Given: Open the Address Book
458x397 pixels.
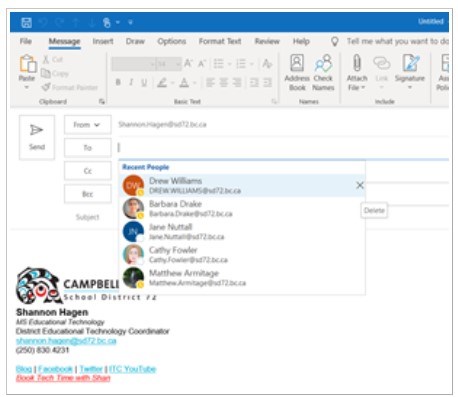Looking at the screenshot, I should (297, 73).
